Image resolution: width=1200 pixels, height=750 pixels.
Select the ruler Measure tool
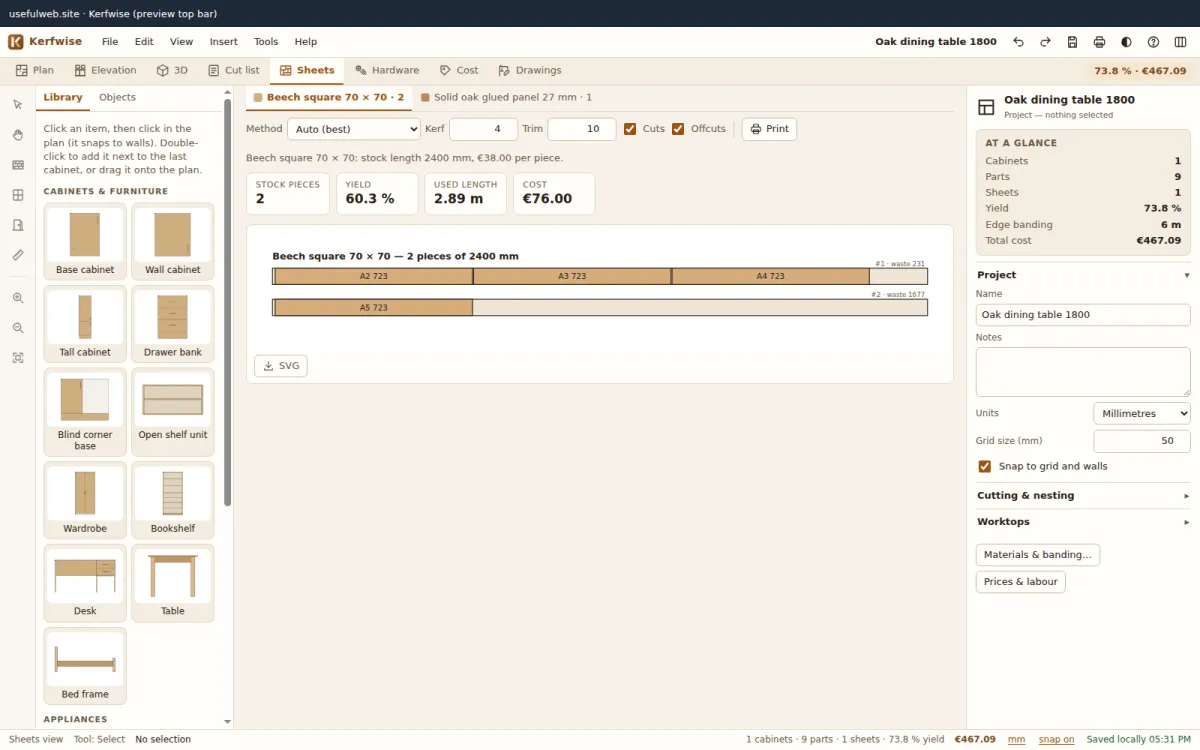point(18,255)
